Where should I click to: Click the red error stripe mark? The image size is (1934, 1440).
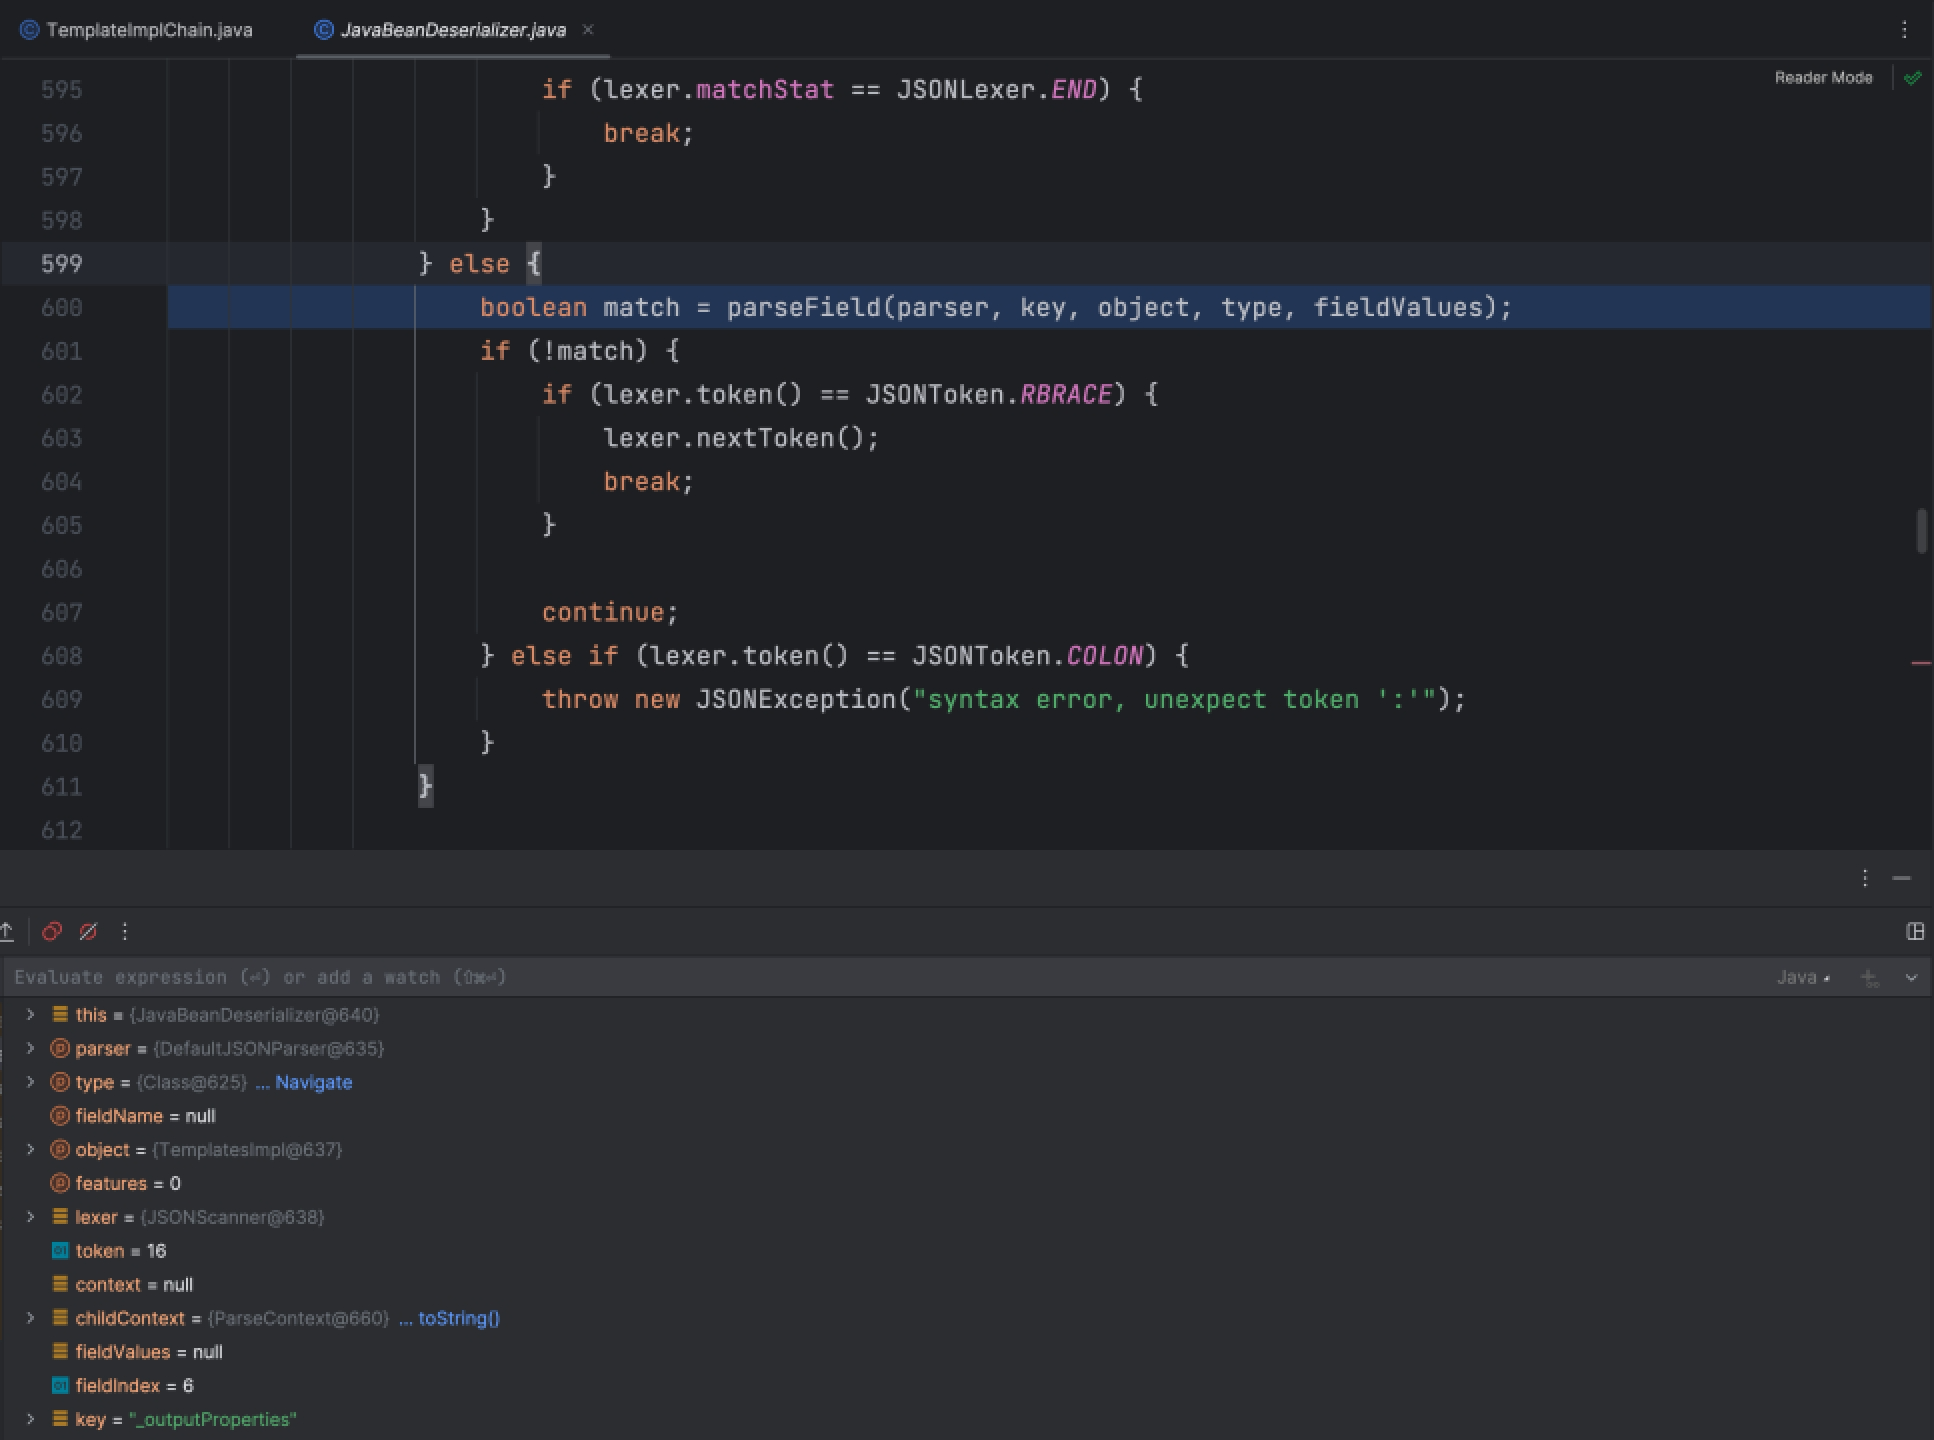pos(1921,662)
